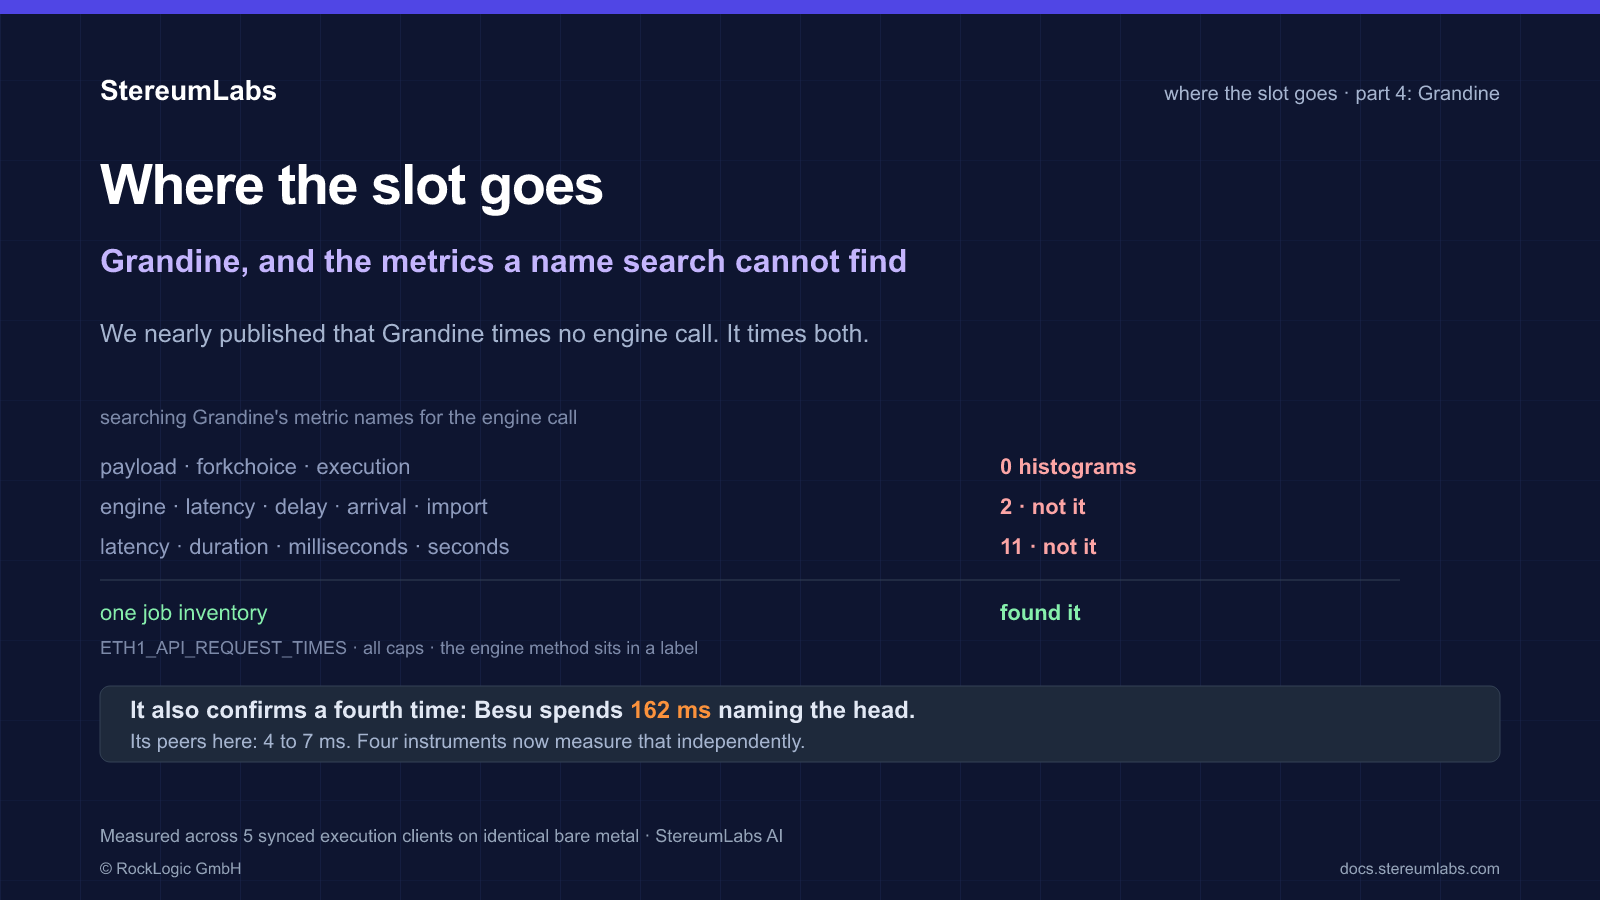
Task: Click the '0 histograms' result
Action: pyautogui.click(x=1068, y=467)
